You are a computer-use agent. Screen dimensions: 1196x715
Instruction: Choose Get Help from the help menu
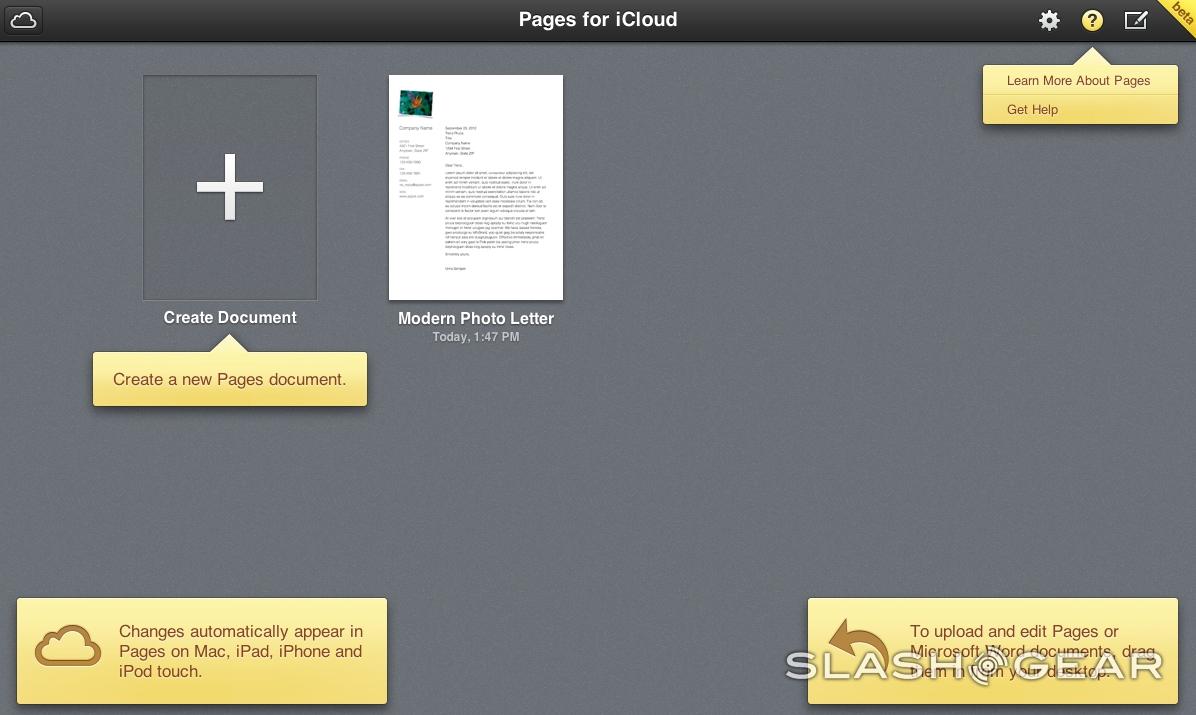(1032, 110)
